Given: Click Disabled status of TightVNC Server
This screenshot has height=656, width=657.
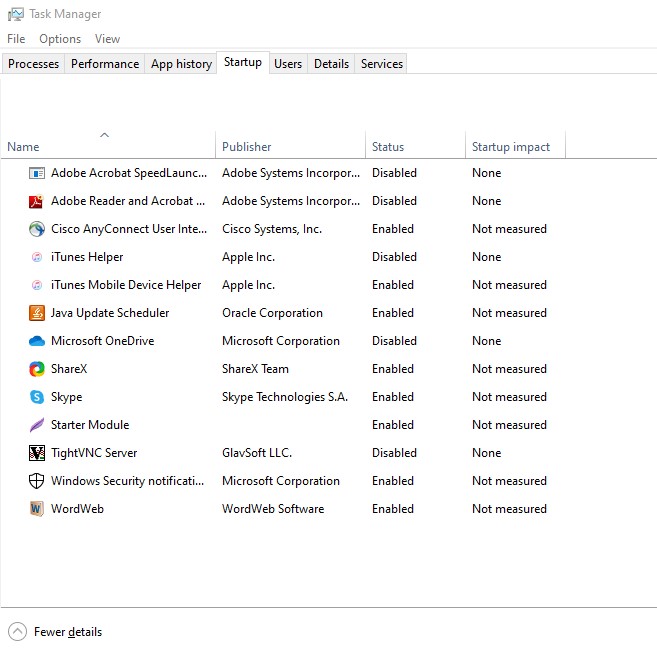Looking at the screenshot, I should [394, 453].
